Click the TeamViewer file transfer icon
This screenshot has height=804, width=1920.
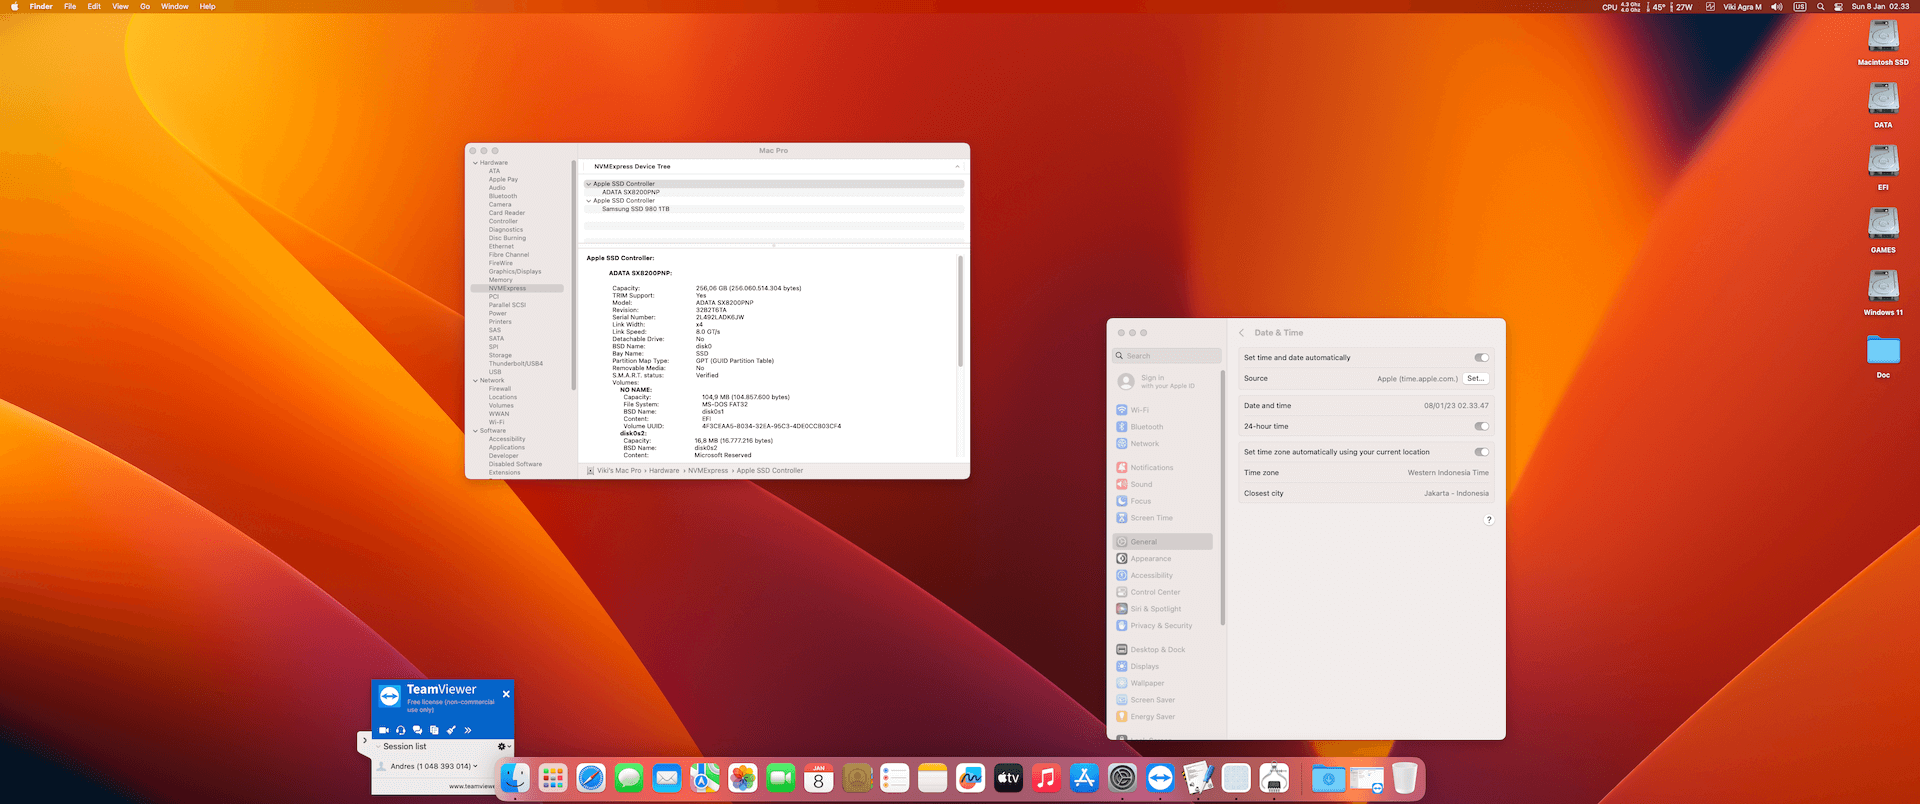tap(434, 730)
